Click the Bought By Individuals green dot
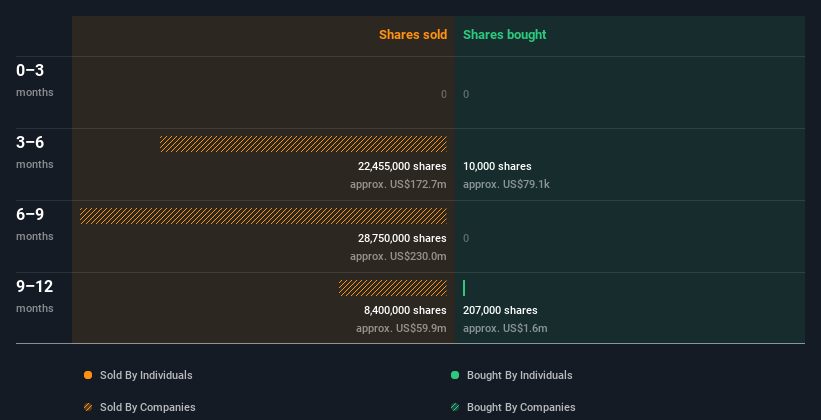The height and width of the screenshot is (420, 821). (455, 375)
